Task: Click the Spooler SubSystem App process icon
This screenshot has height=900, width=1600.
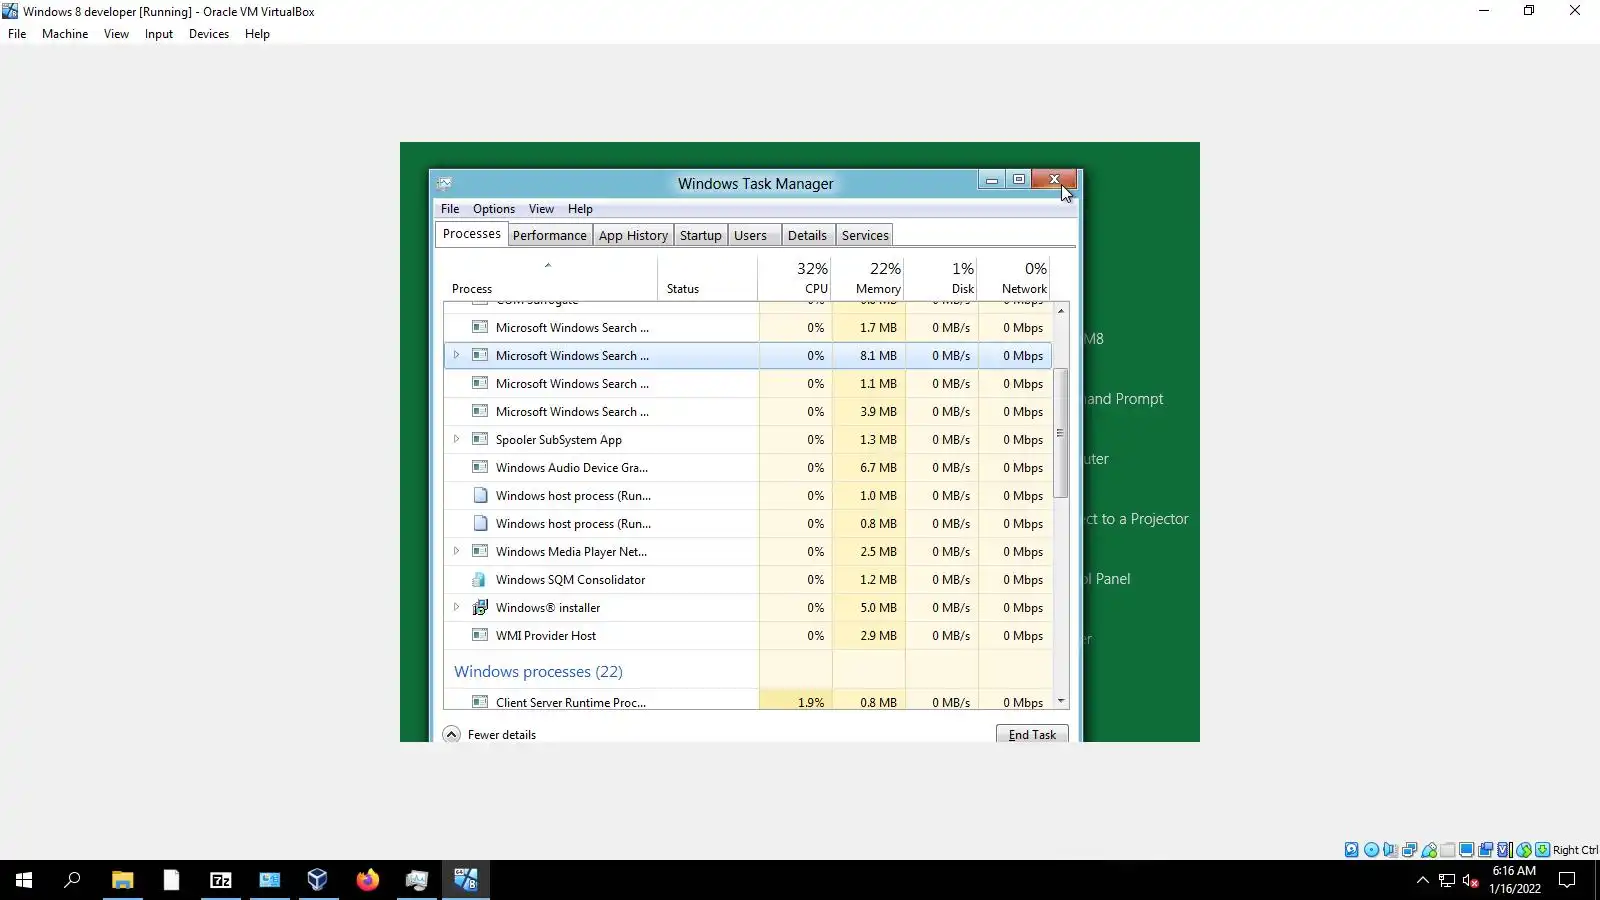Action: pyautogui.click(x=480, y=440)
